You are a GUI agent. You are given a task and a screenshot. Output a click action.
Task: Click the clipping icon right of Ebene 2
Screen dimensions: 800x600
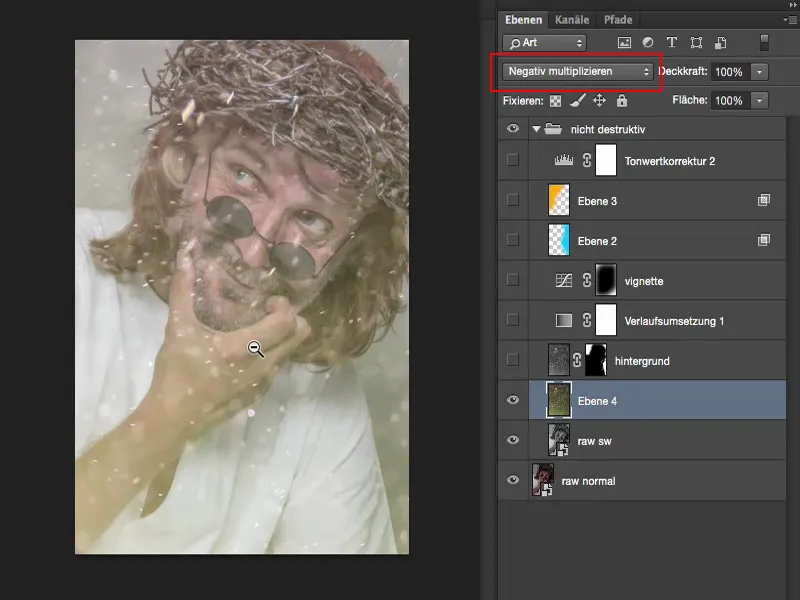[x=763, y=240]
